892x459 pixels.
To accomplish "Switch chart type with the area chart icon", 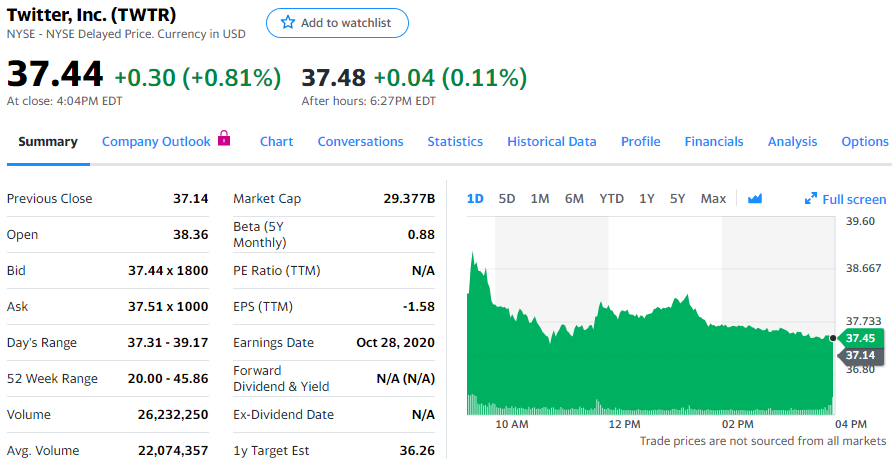I will coord(755,199).
